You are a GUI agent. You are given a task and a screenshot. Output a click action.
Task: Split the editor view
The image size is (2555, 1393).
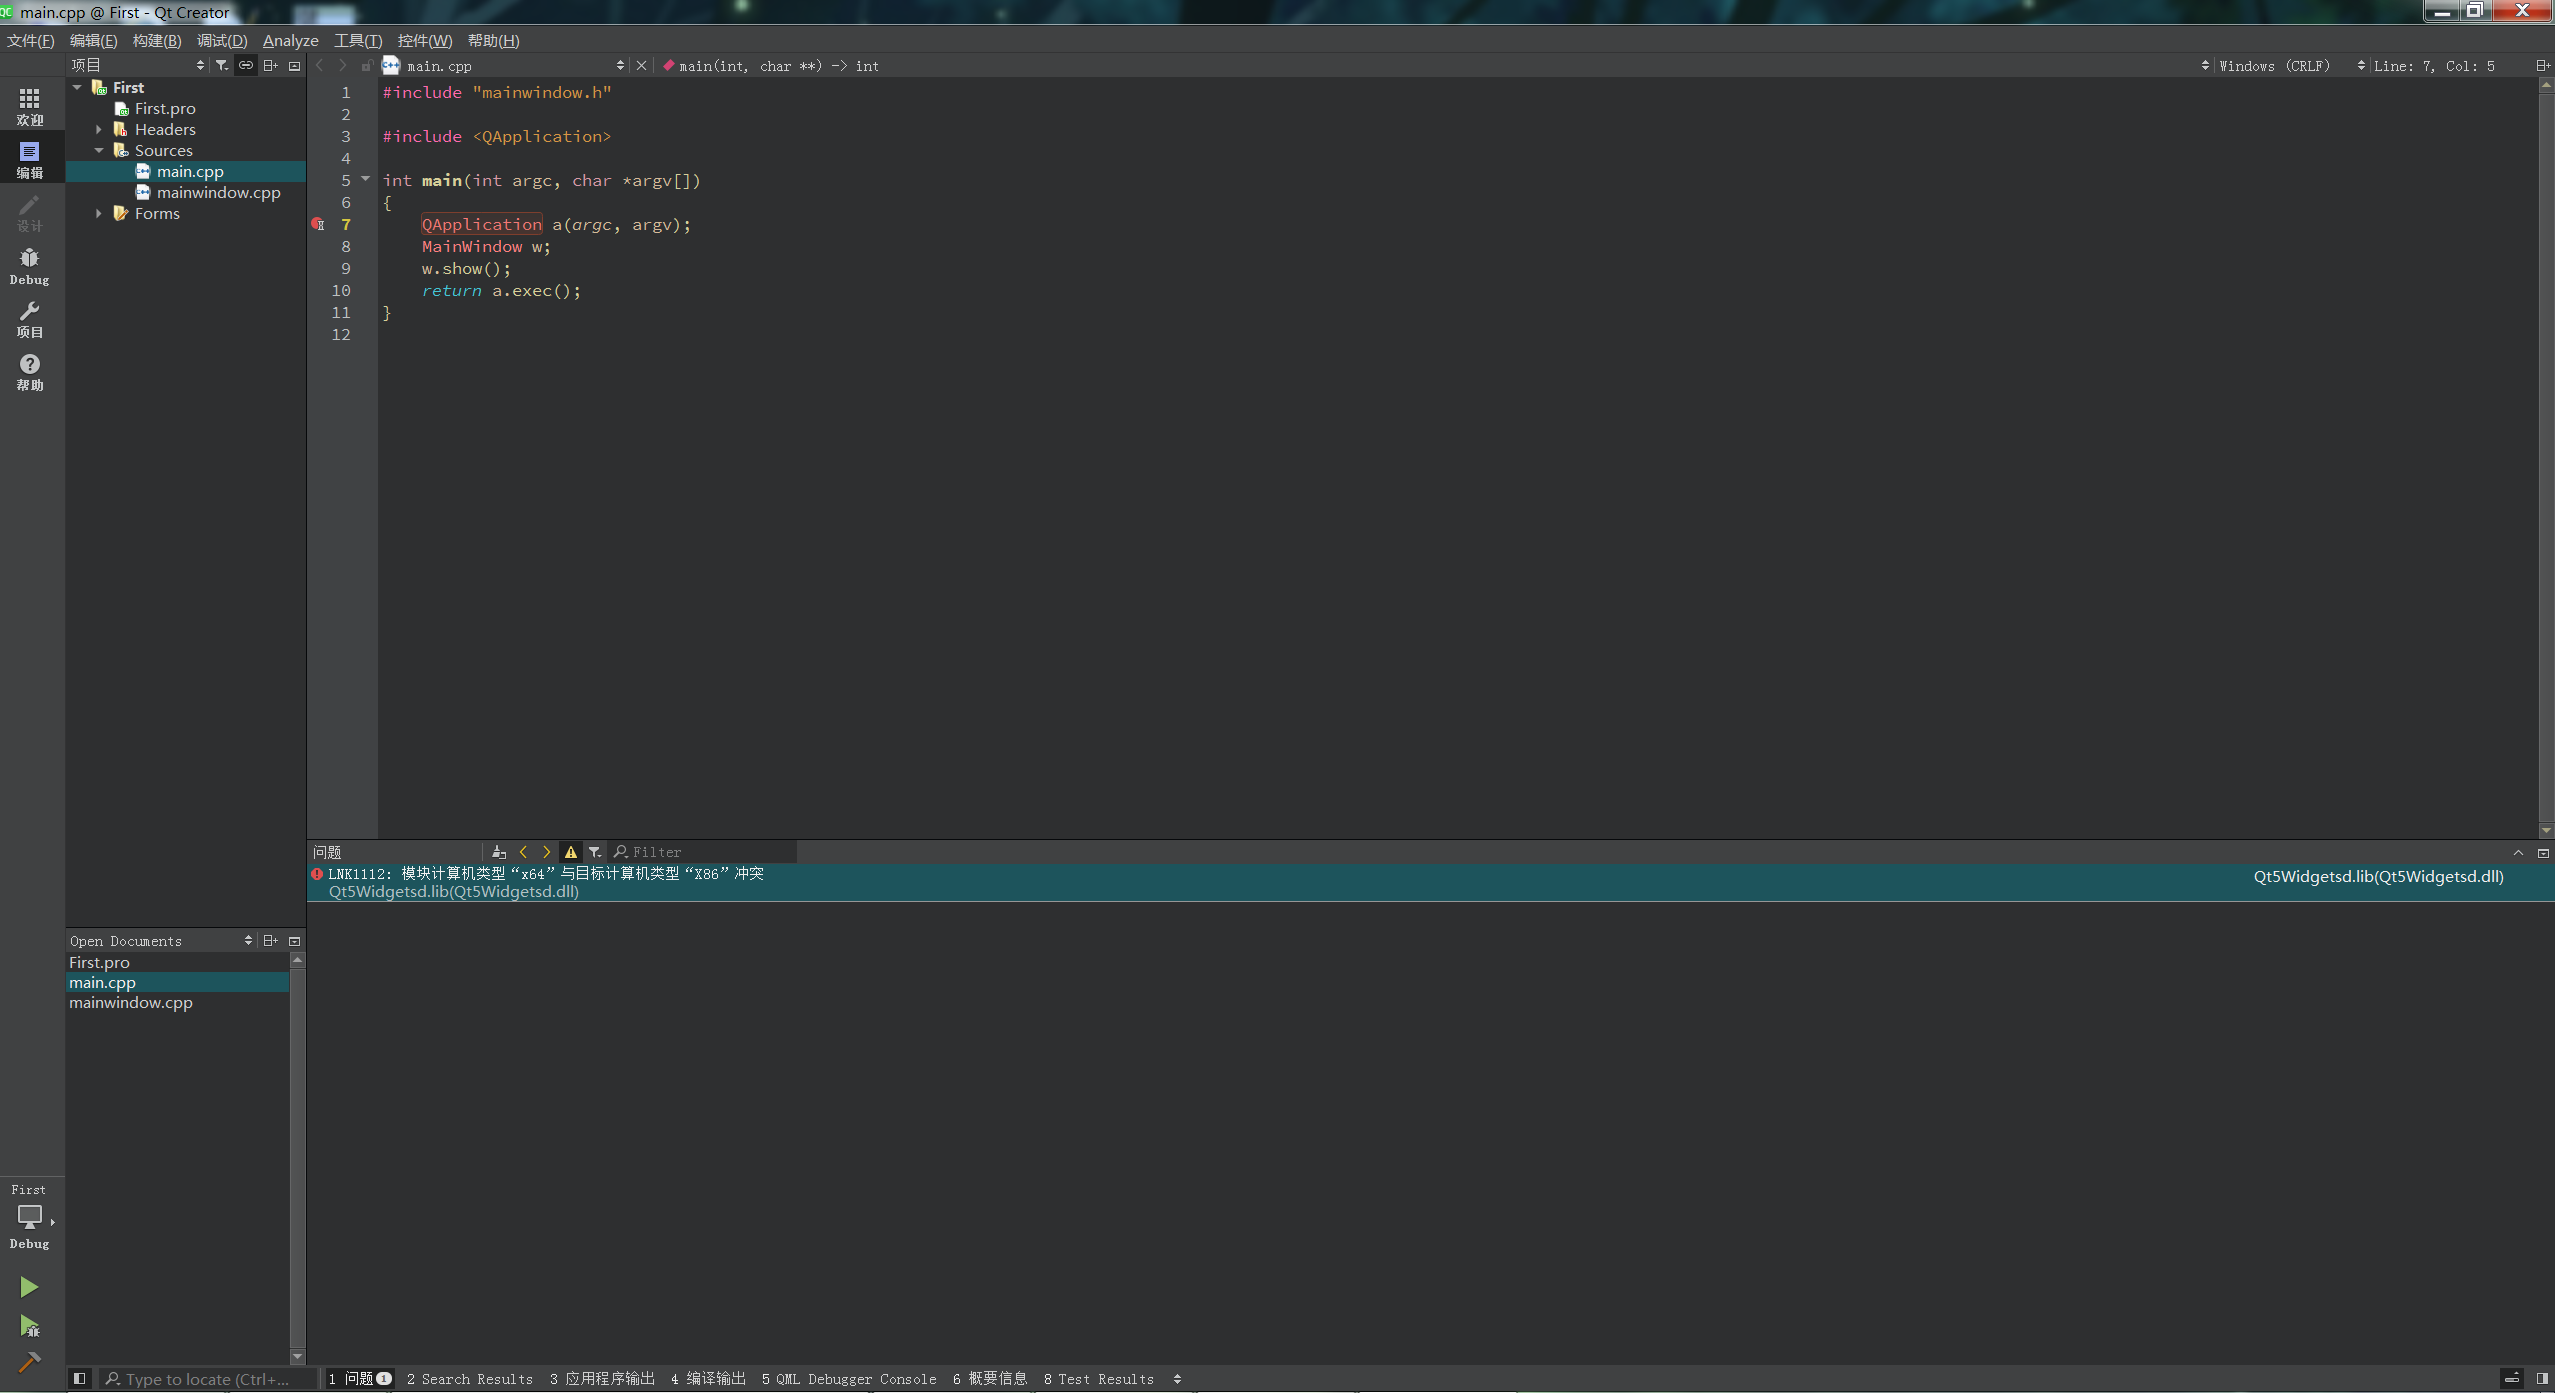pos(2542,65)
